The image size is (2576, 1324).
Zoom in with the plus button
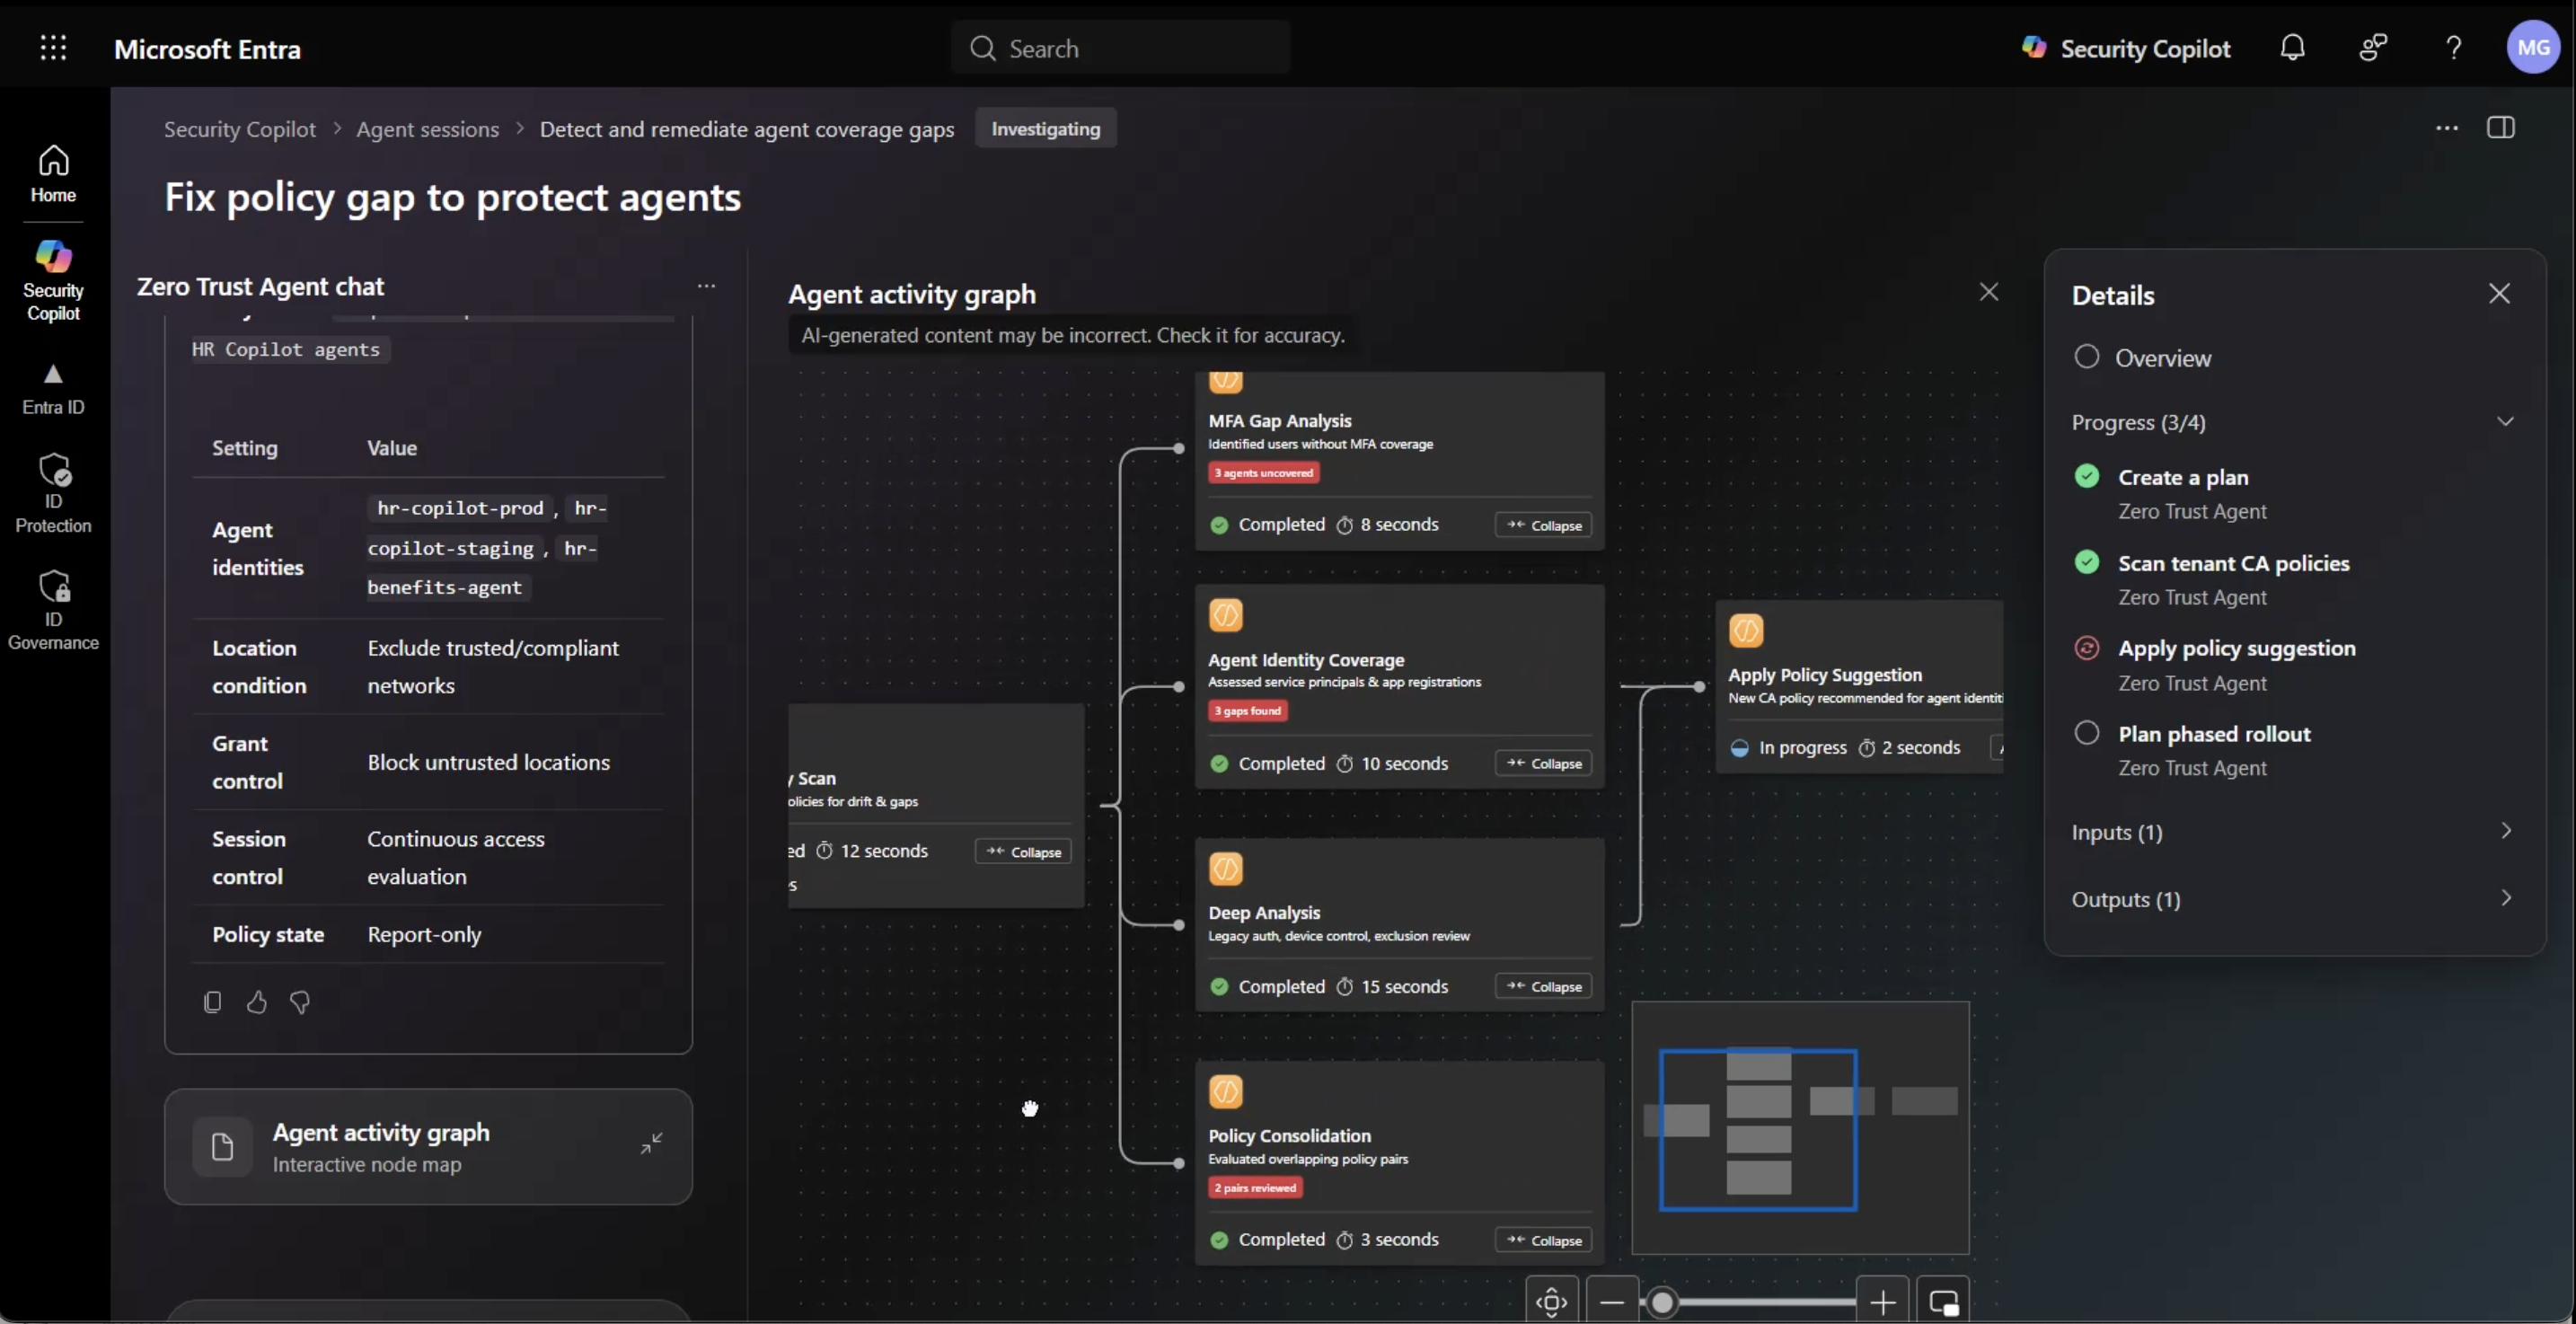click(1882, 1302)
